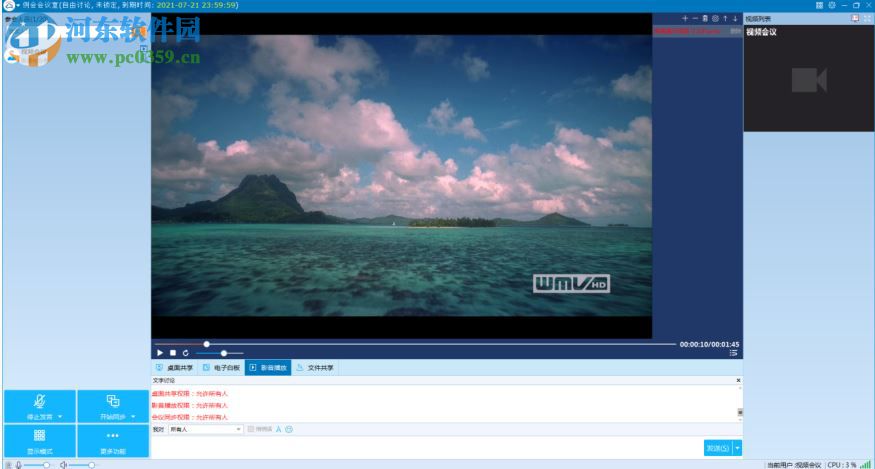Image resolution: width=875 pixels, height=469 pixels.
Task: Open the 电子白板 tab
Action: (222, 368)
